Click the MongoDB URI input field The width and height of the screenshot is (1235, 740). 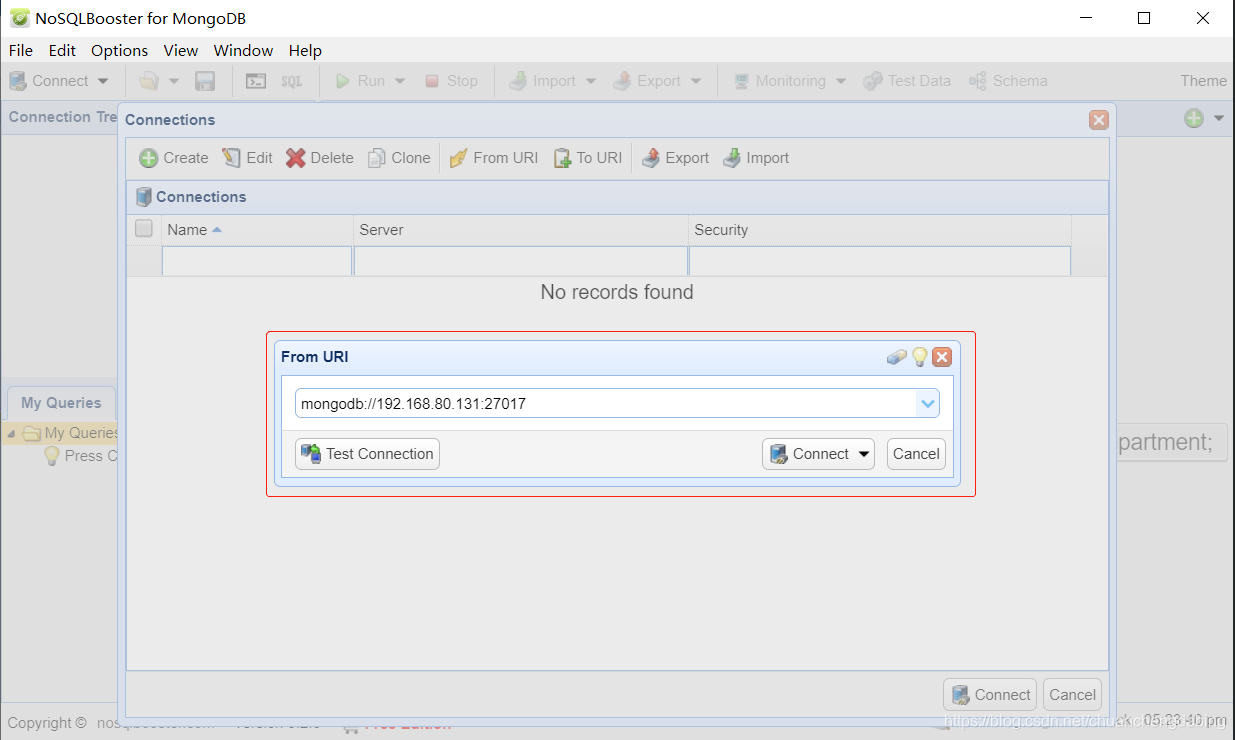coord(605,404)
